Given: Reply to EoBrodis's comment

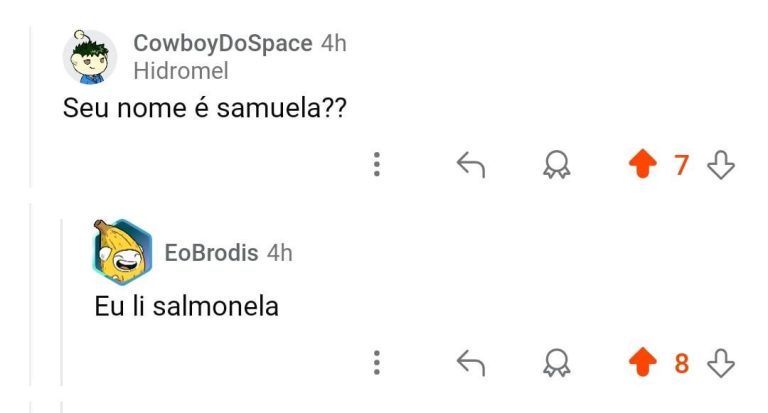Looking at the screenshot, I should coord(470,362).
